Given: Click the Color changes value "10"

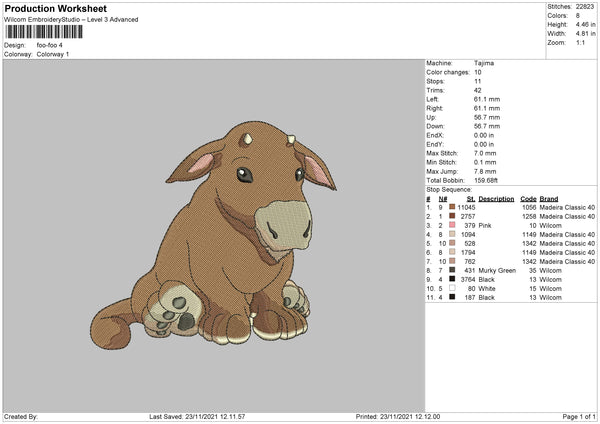Looking at the screenshot, I should (x=478, y=72).
